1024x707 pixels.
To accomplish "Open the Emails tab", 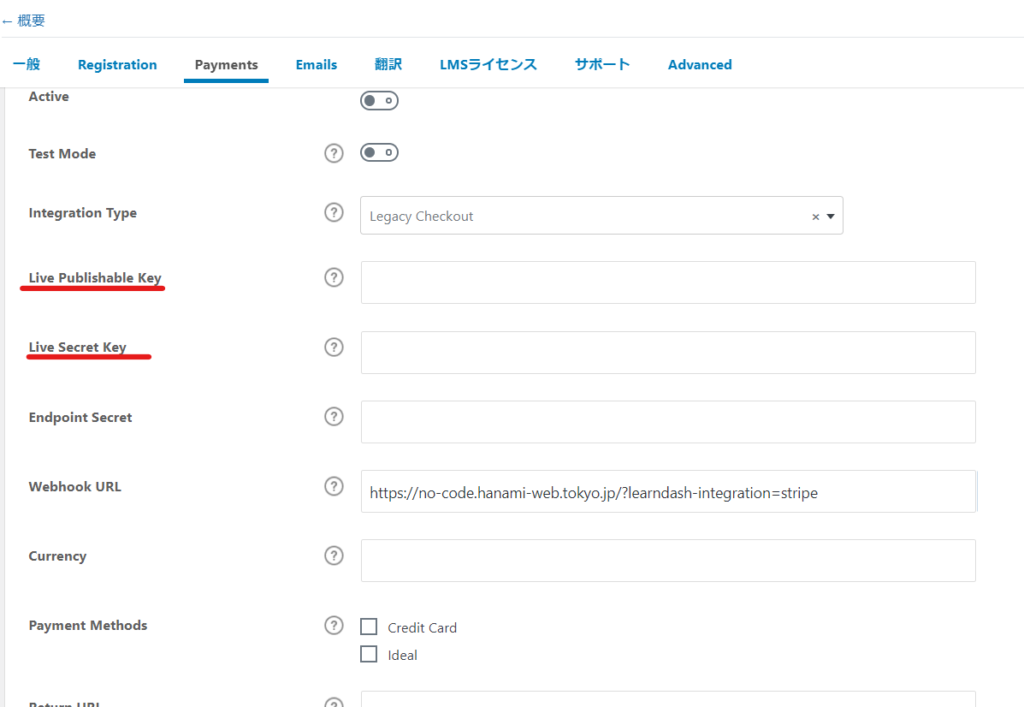I will [316, 65].
